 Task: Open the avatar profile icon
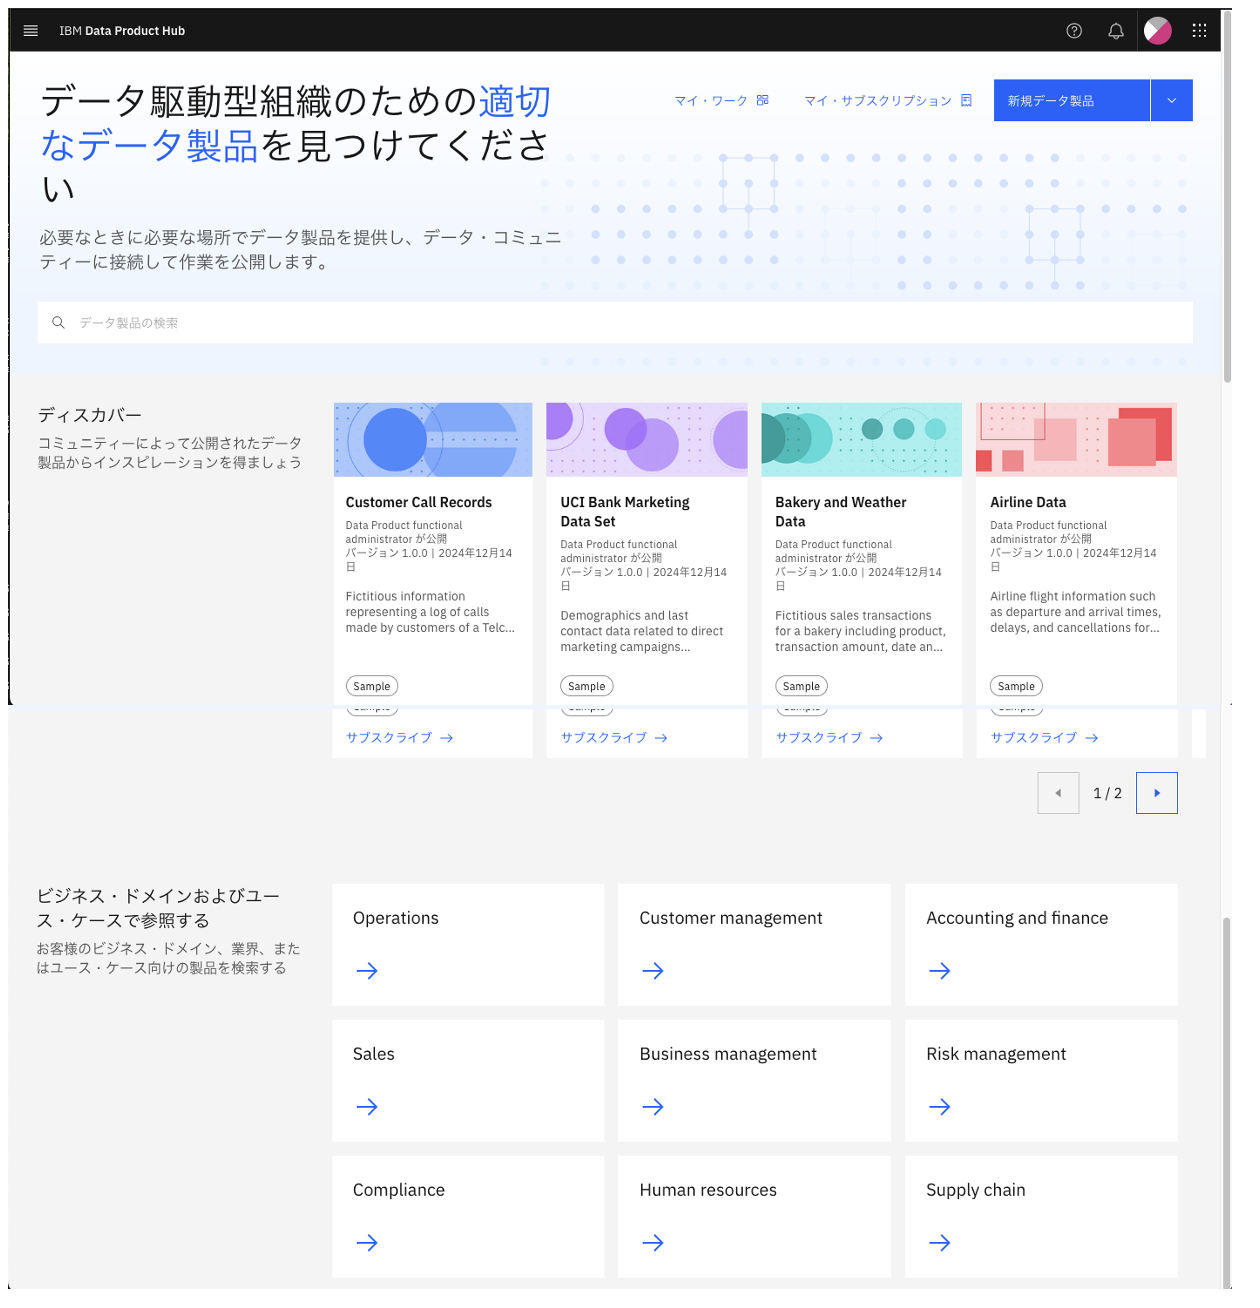click(x=1157, y=31)
